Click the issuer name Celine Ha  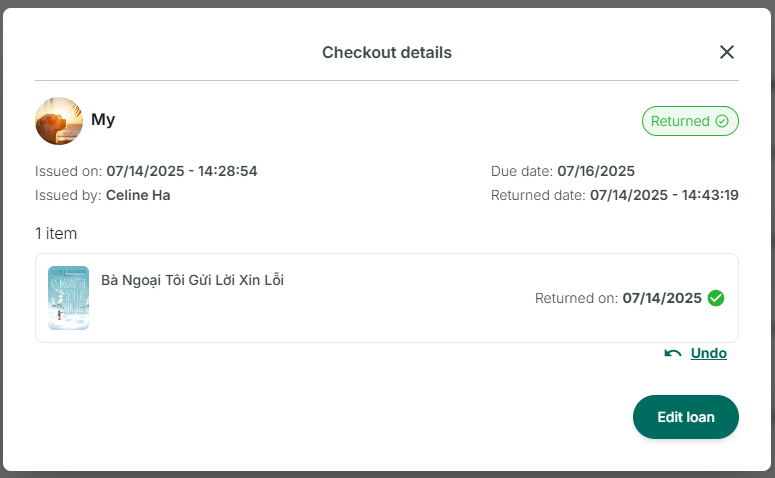(x=138, y=195)
